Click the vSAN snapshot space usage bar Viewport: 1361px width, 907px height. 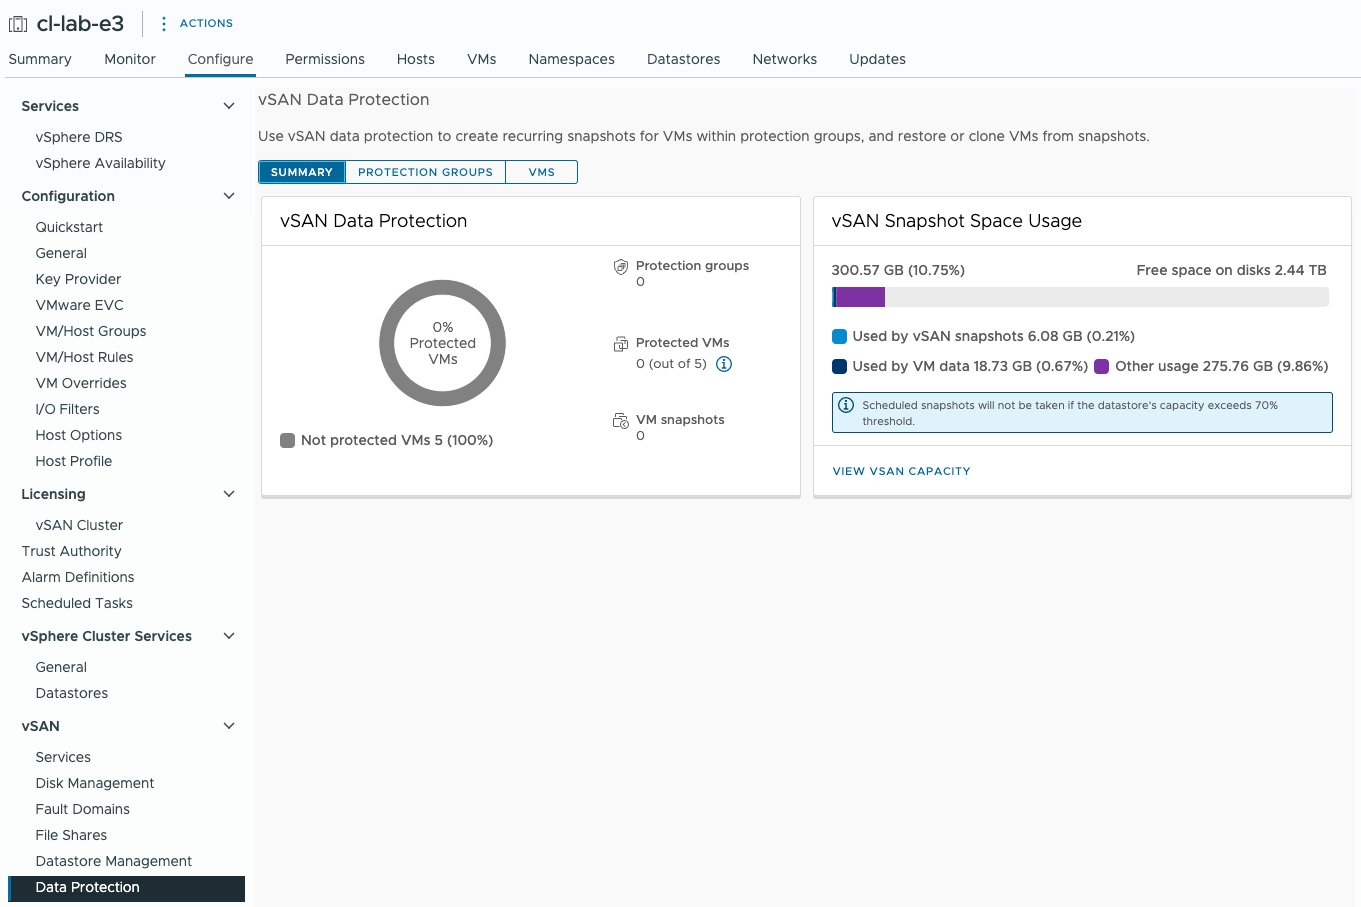tap(1080, 297)
